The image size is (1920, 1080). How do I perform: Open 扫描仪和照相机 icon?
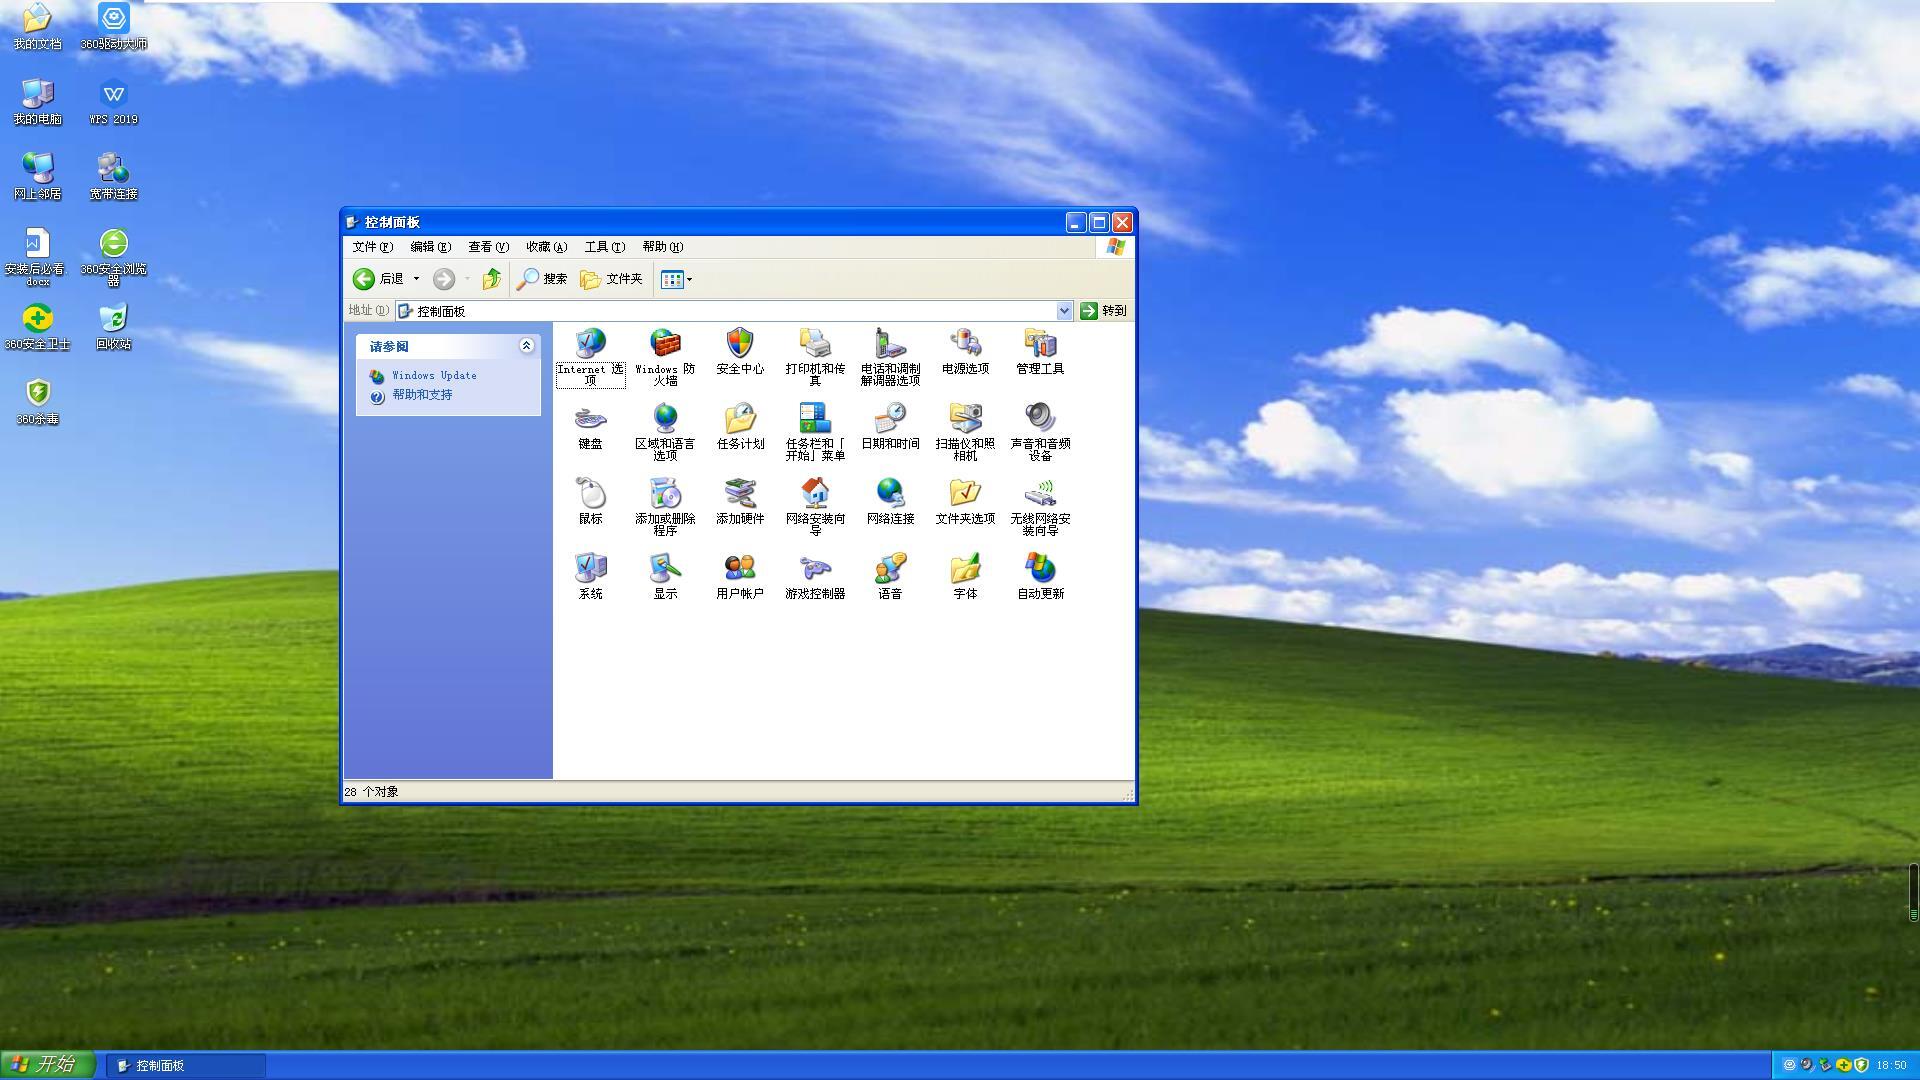[x=965, y=432]
